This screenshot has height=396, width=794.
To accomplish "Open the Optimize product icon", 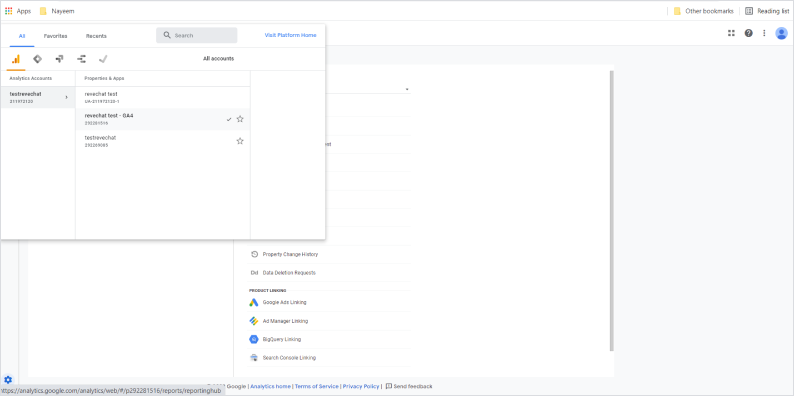I will 59,59.
